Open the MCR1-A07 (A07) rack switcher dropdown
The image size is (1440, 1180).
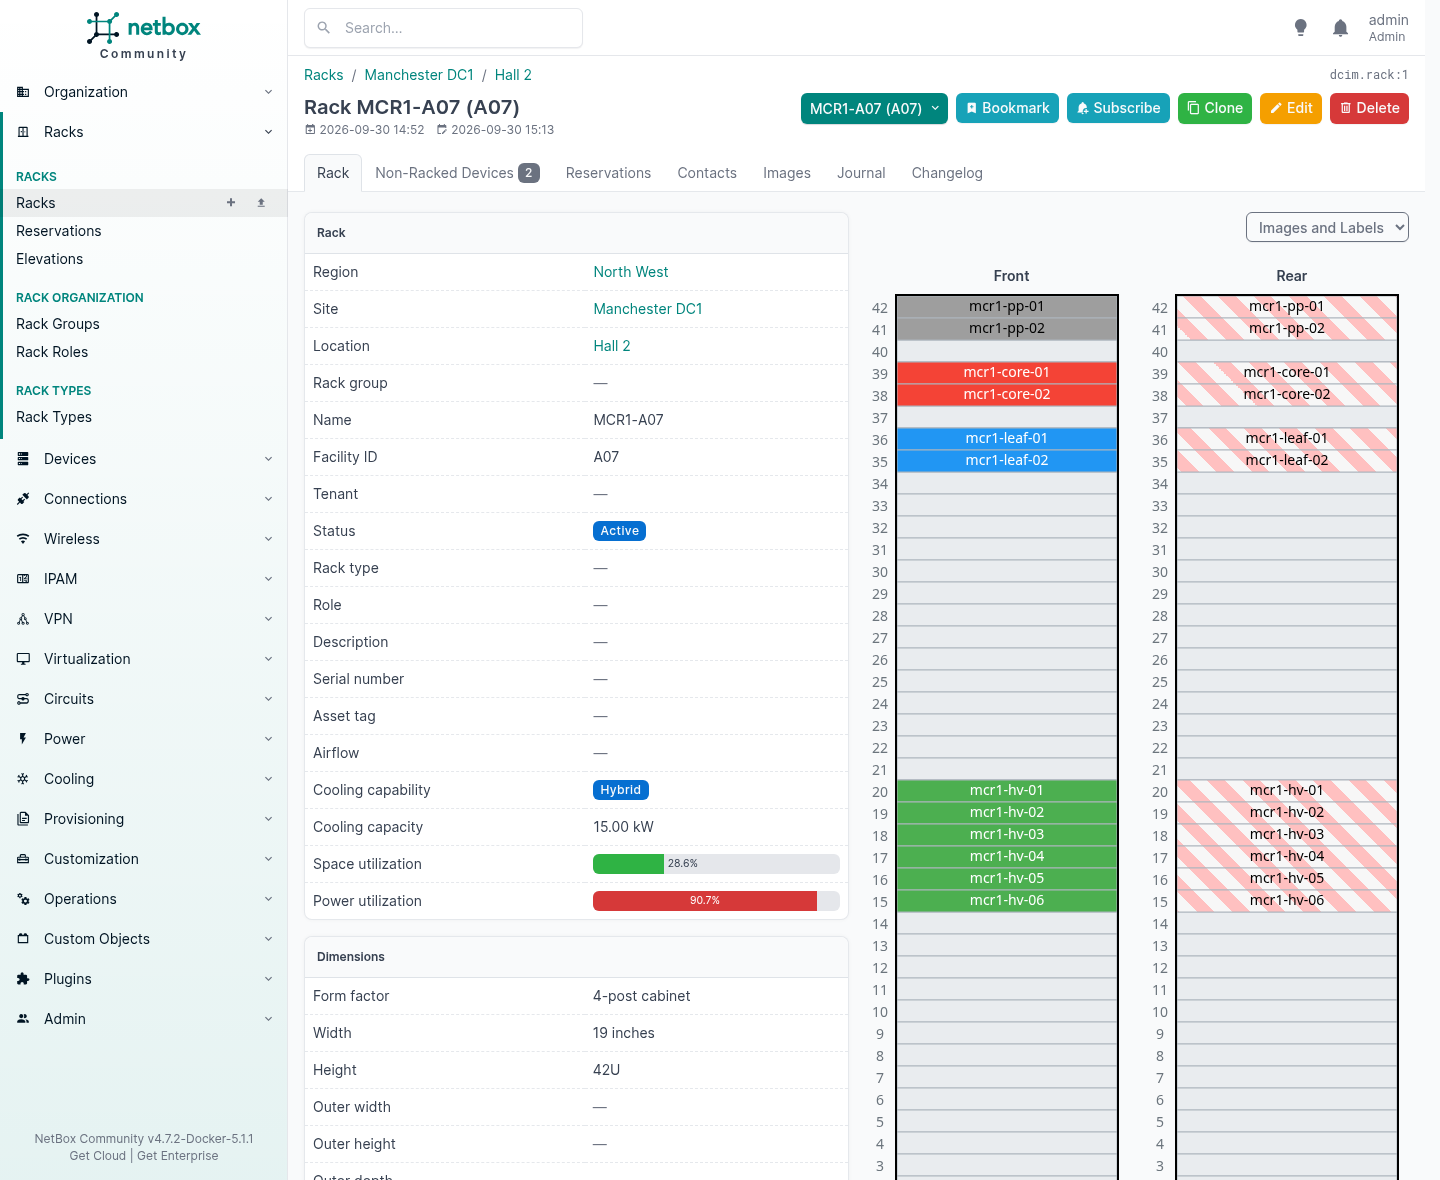point(874,108)
